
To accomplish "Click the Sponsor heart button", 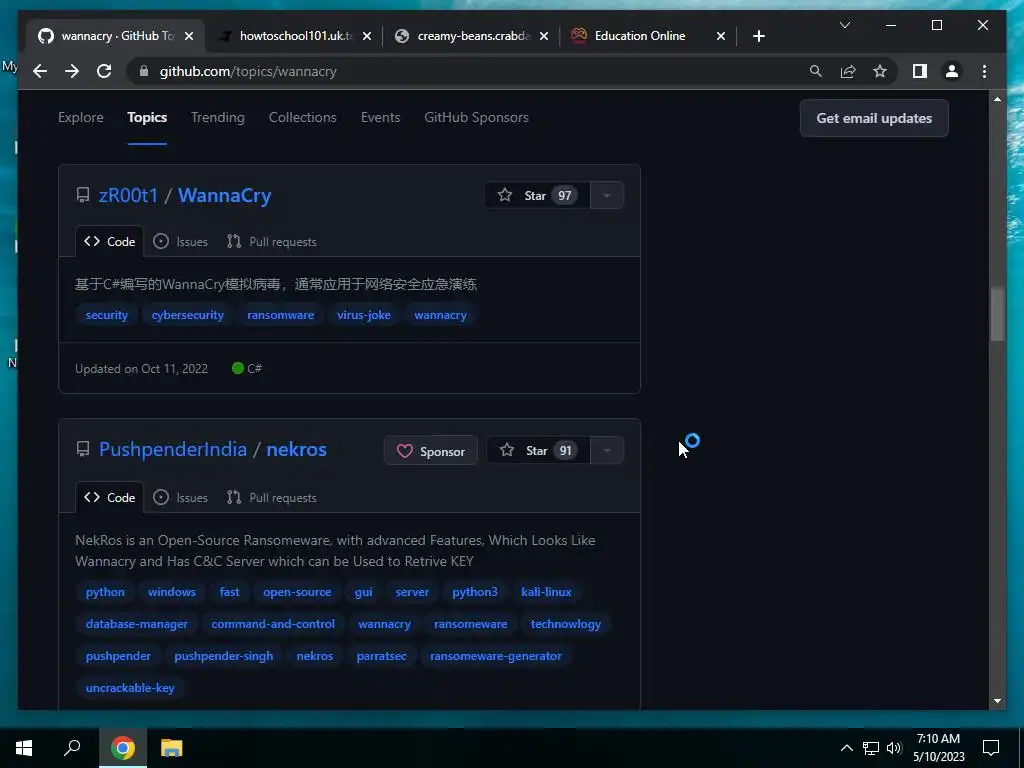I will tap(430, 451).
